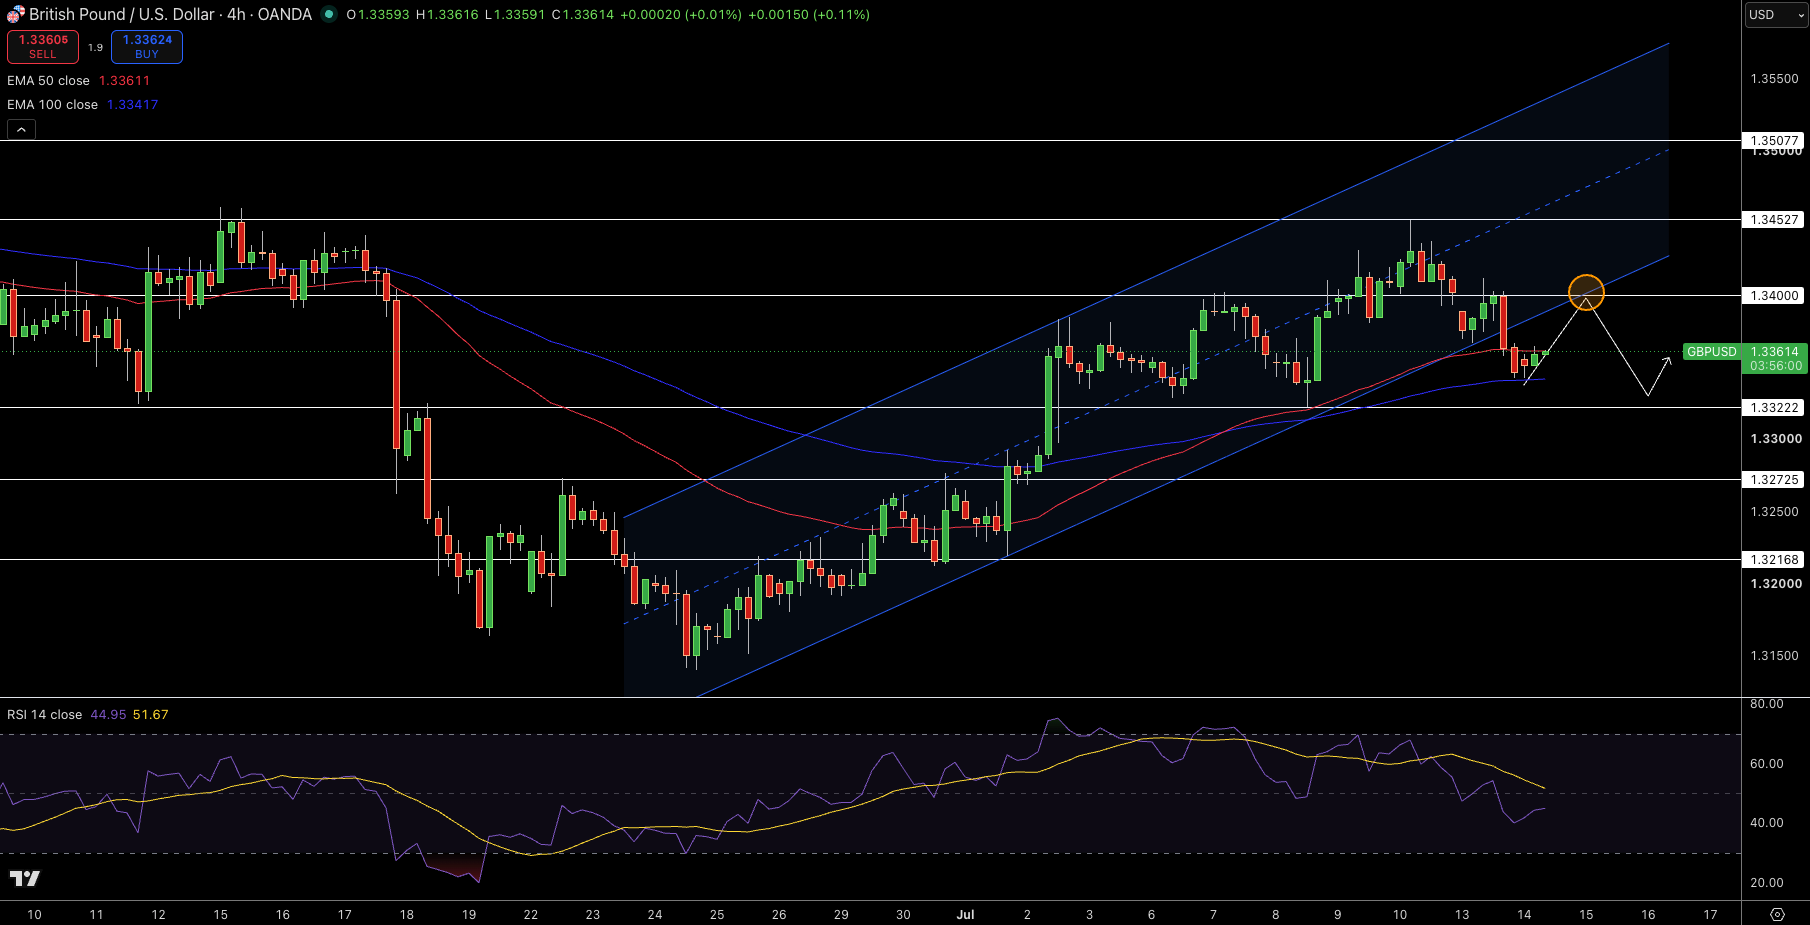Image resolution: width=1810 pixels, height=925 pixels.
Task: Collapse the indicator legend chevron
Action: tap(21, 129)
